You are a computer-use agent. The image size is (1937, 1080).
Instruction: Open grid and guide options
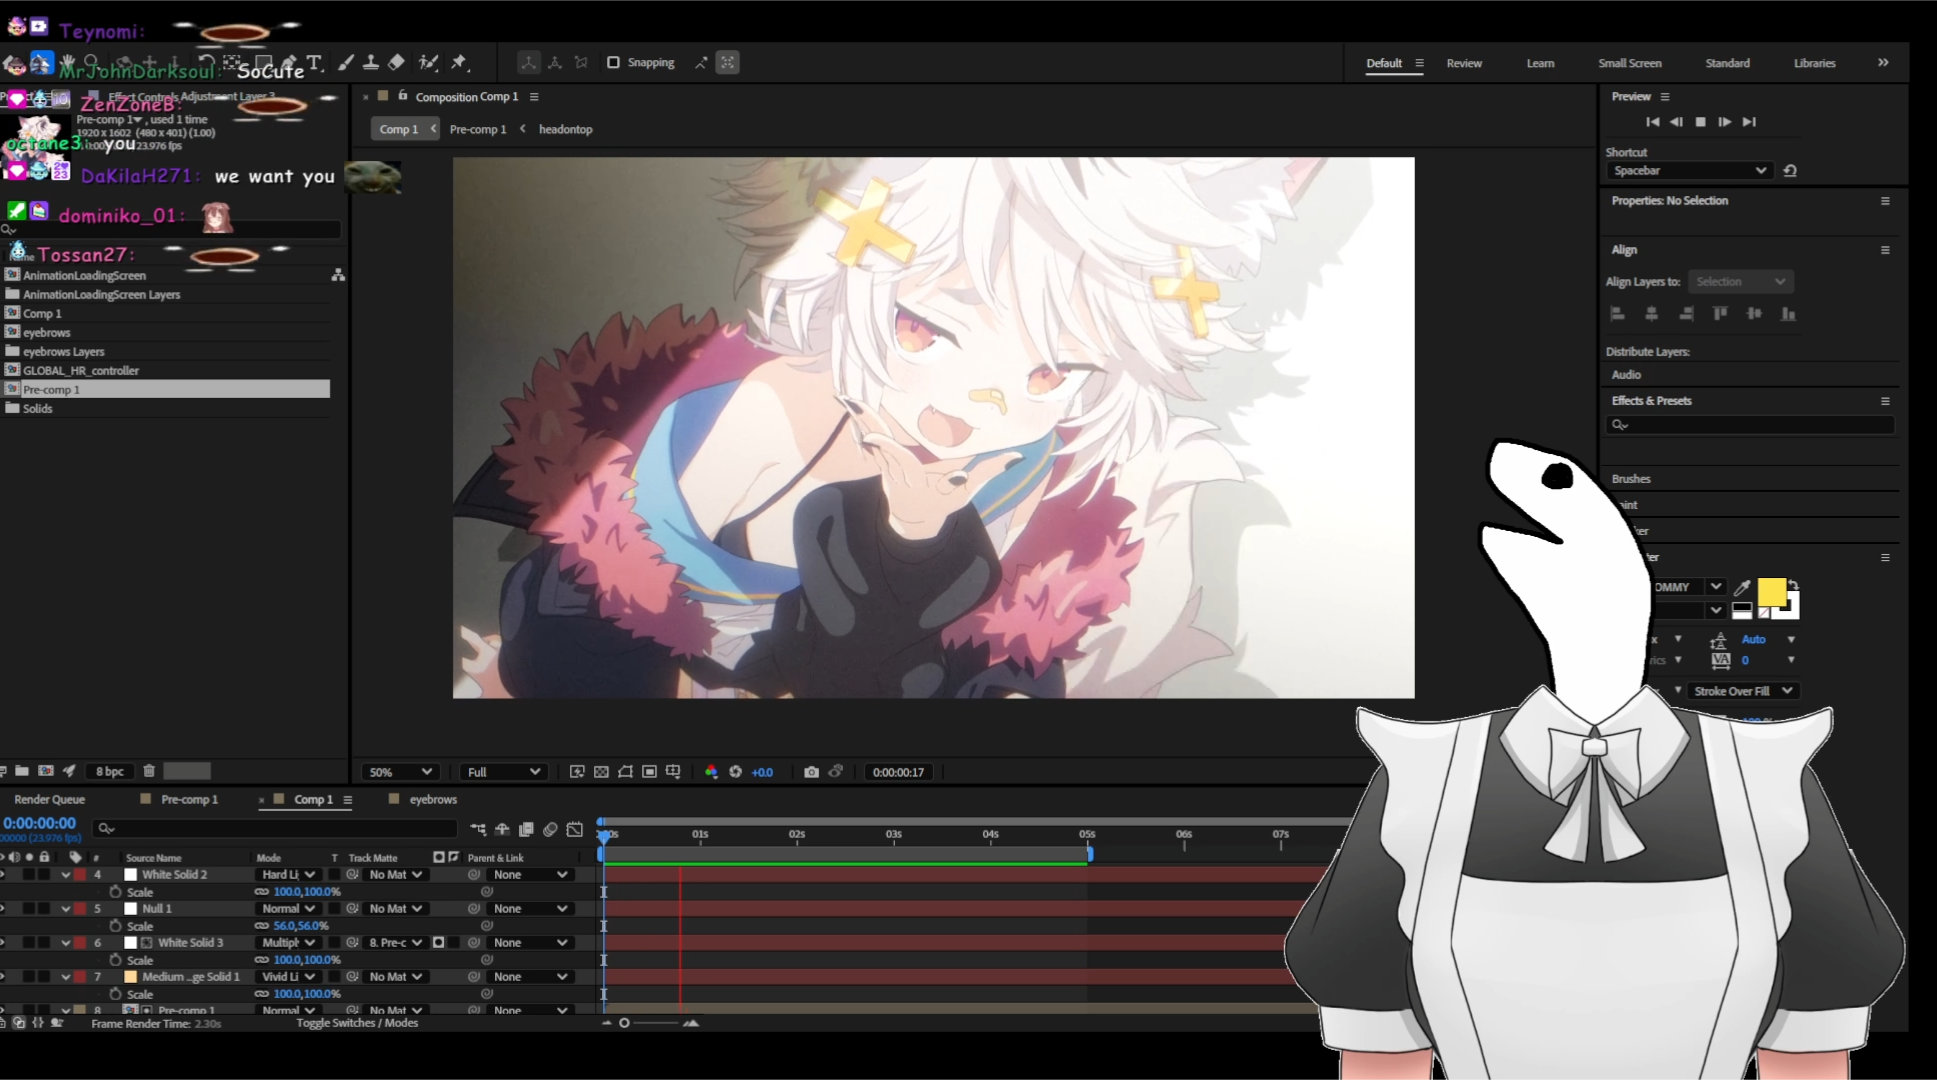tap(674, 772)
